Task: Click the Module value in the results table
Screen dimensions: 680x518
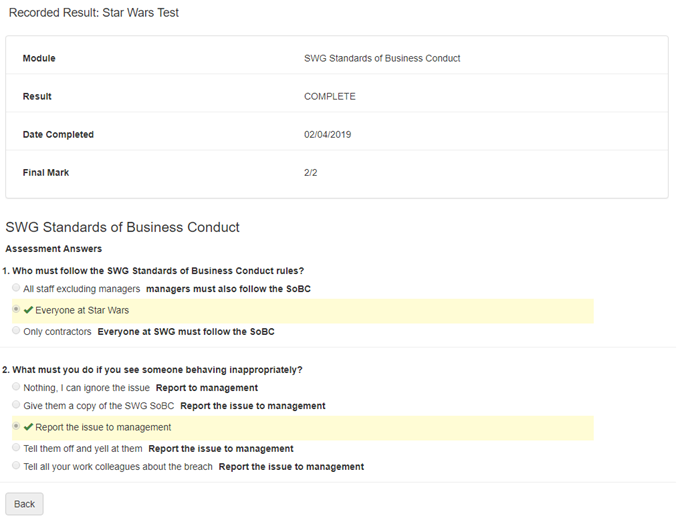Action: pyautogui.click(x=382, y=58)
